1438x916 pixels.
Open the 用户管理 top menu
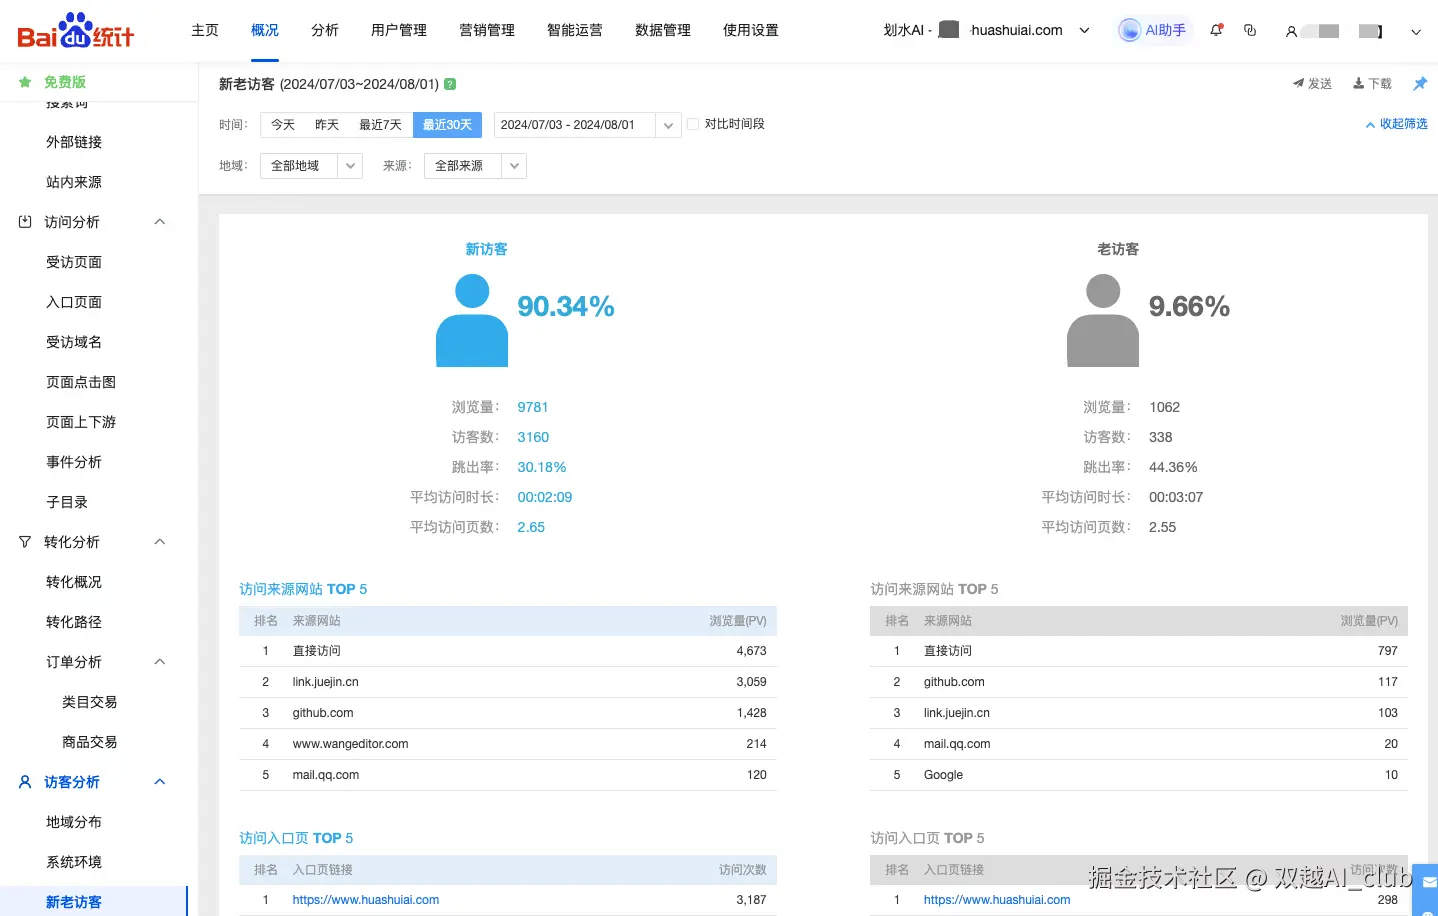[x=399, y=30]
